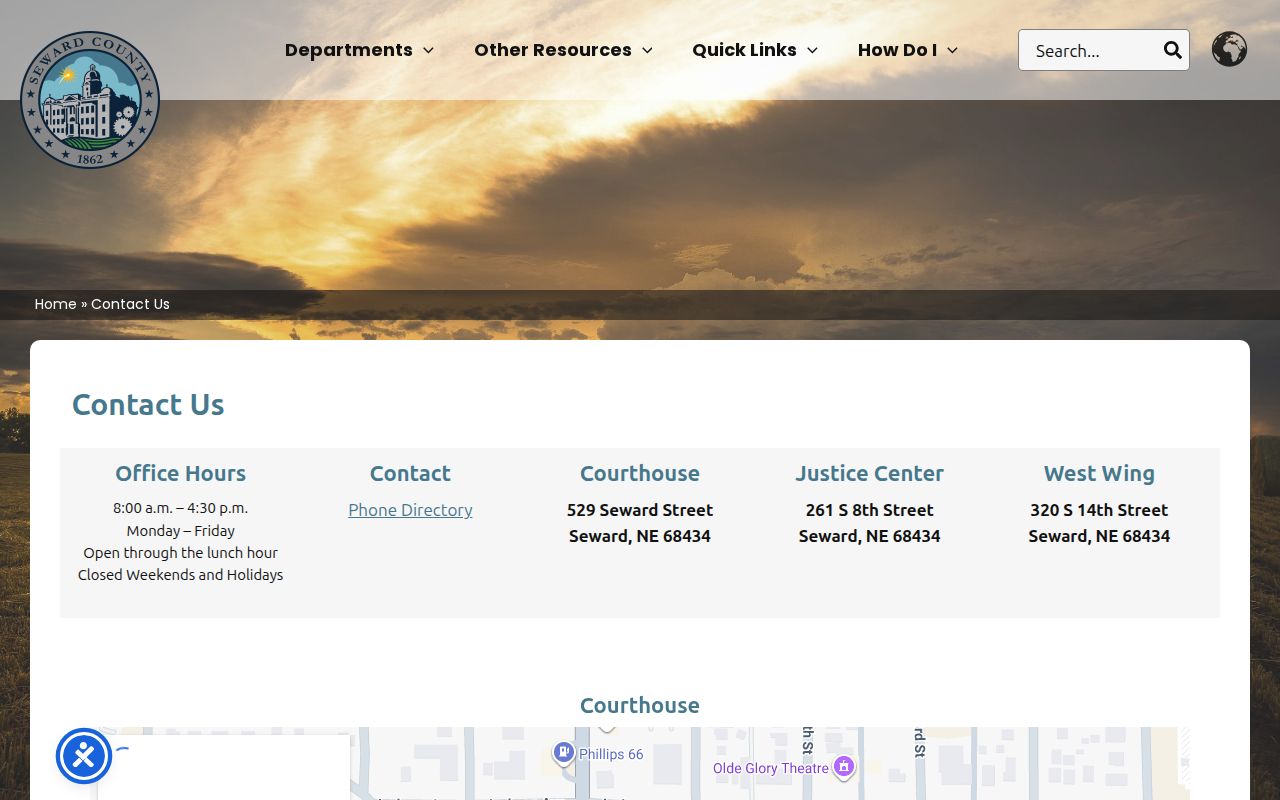The height and width of the screenshot is (800, 1280).
Task: Click the Justice Center heading
Action: 869,473
